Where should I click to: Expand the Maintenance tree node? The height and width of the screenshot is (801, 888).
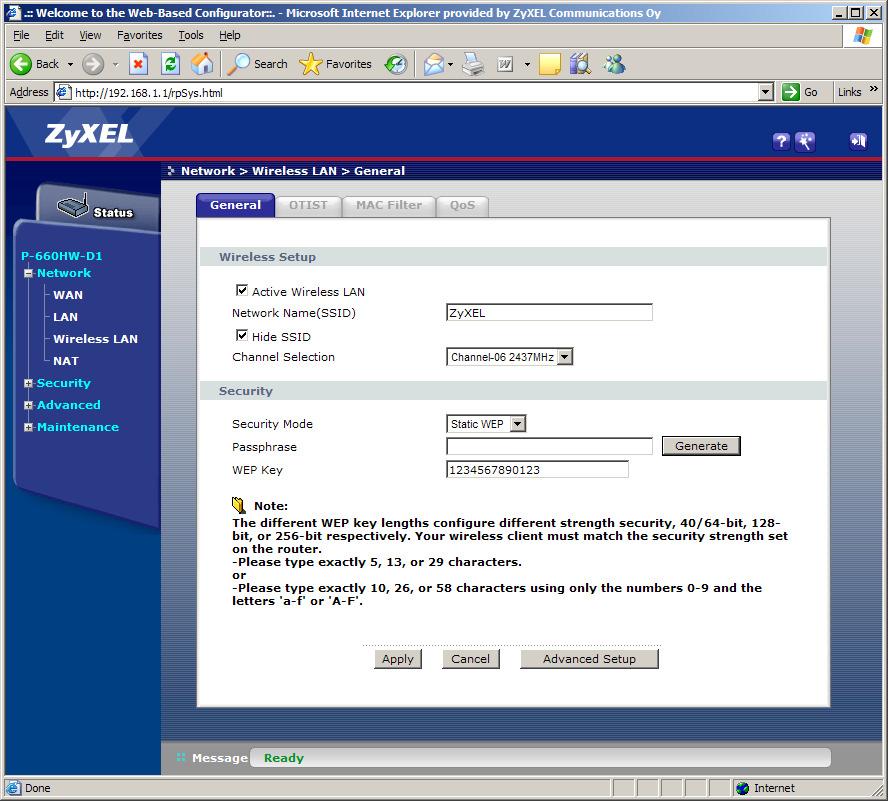point(28,428)
